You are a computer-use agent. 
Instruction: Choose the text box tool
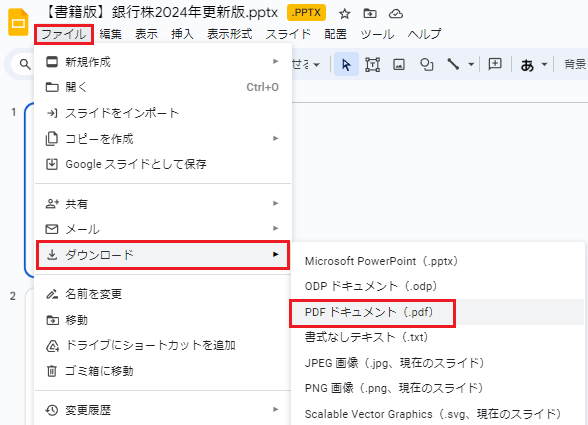pos(372,65)
